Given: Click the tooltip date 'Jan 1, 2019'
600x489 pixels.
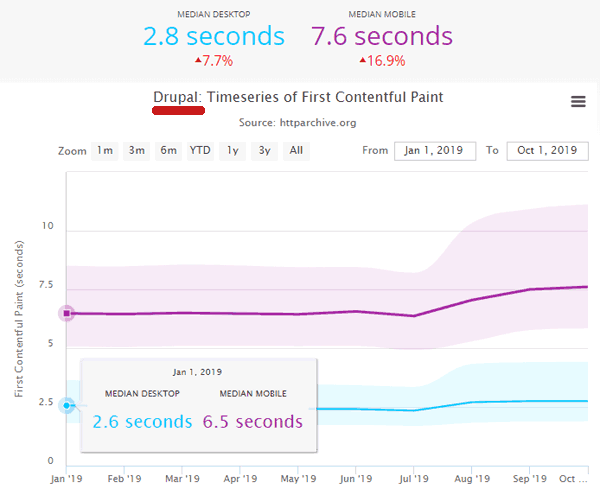Looking at the screenshot, I should pos(197,372).
